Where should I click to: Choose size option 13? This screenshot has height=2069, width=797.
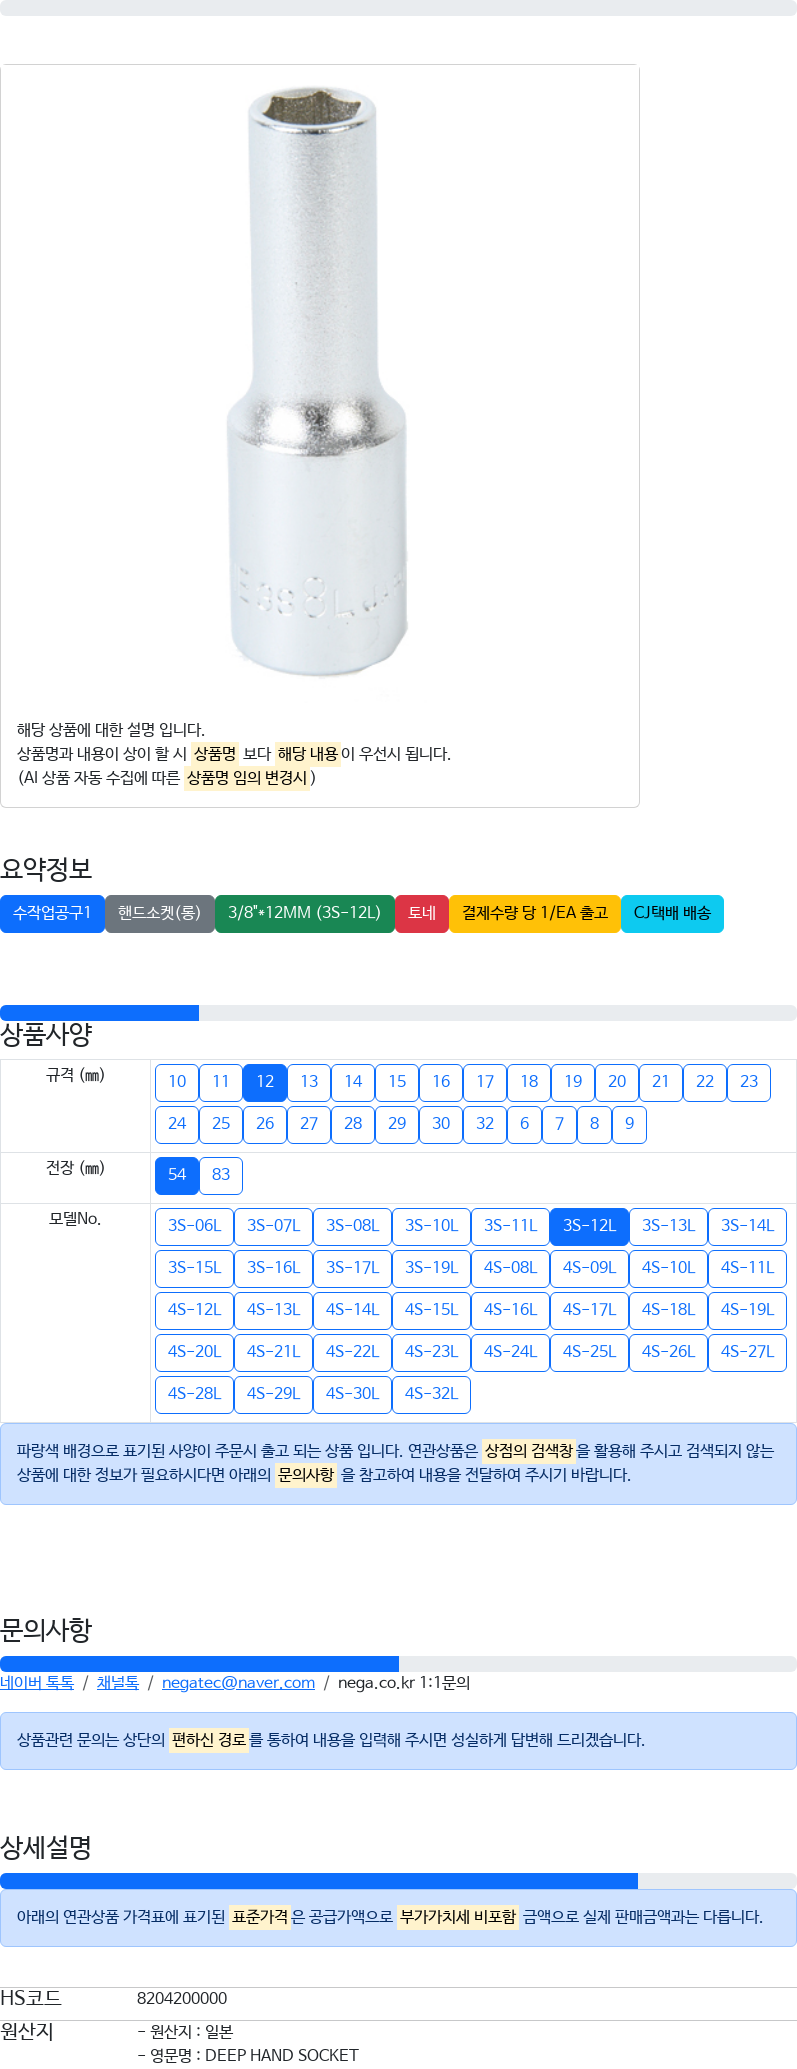pos(309,1082)
